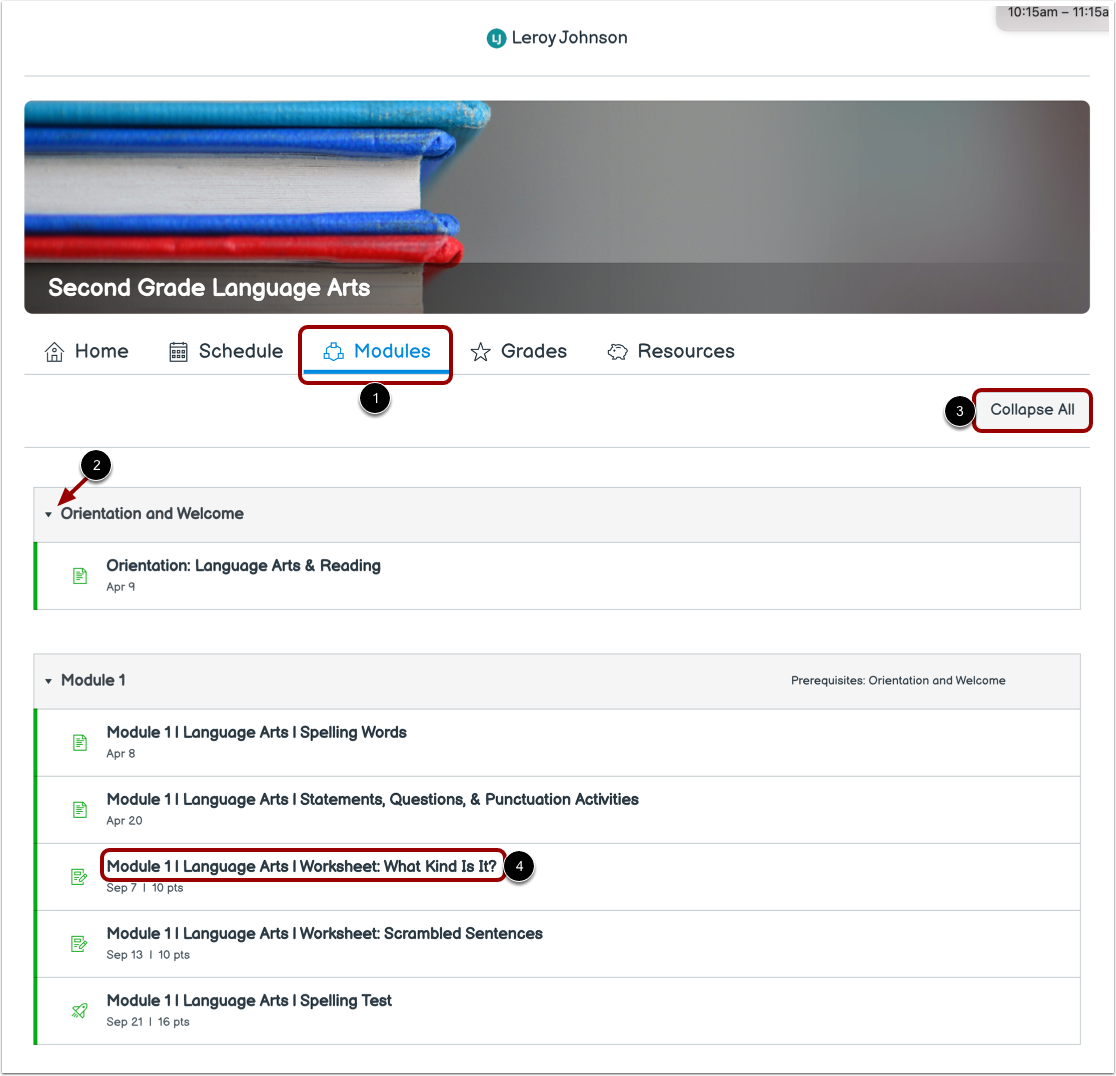Open Leroy Johnson's avatar icon
Screen dimensions: 1116x1076
click(496, 38)
